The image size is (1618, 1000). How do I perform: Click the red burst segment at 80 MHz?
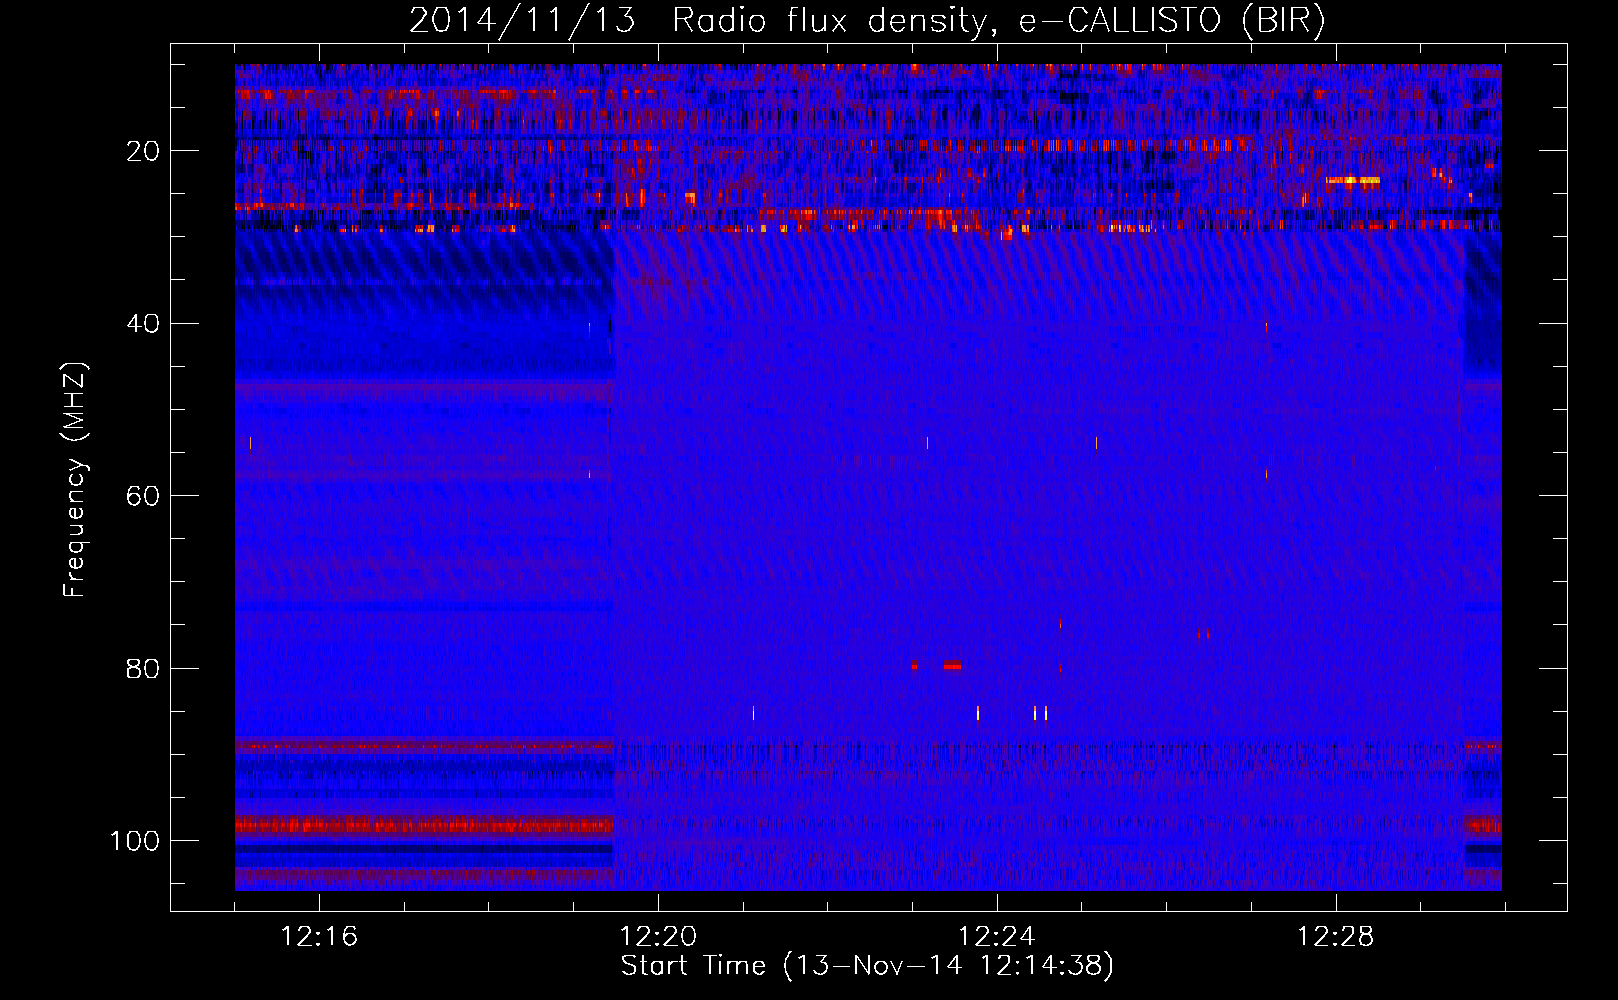coord(952,665)
